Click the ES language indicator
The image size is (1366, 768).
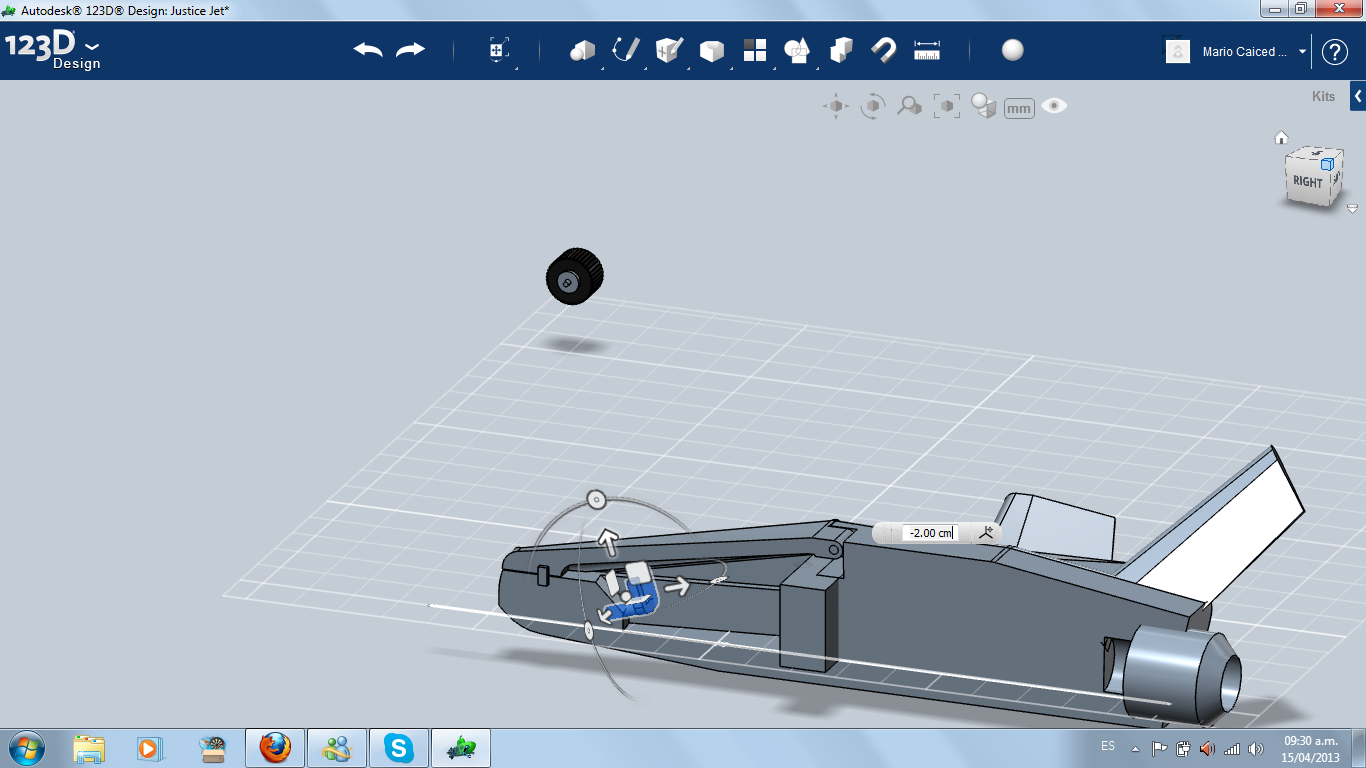click(1108, 746)
